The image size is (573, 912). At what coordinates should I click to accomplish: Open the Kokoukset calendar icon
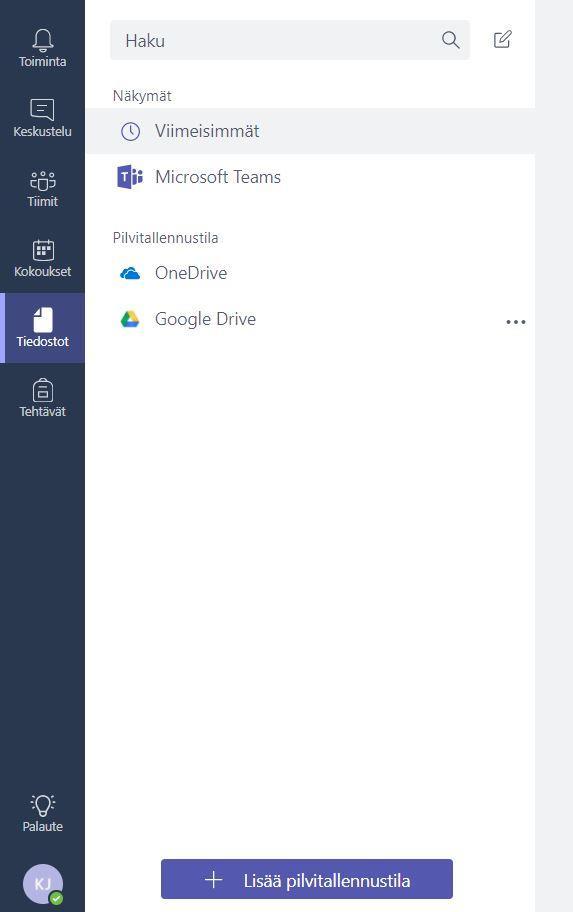42,250
